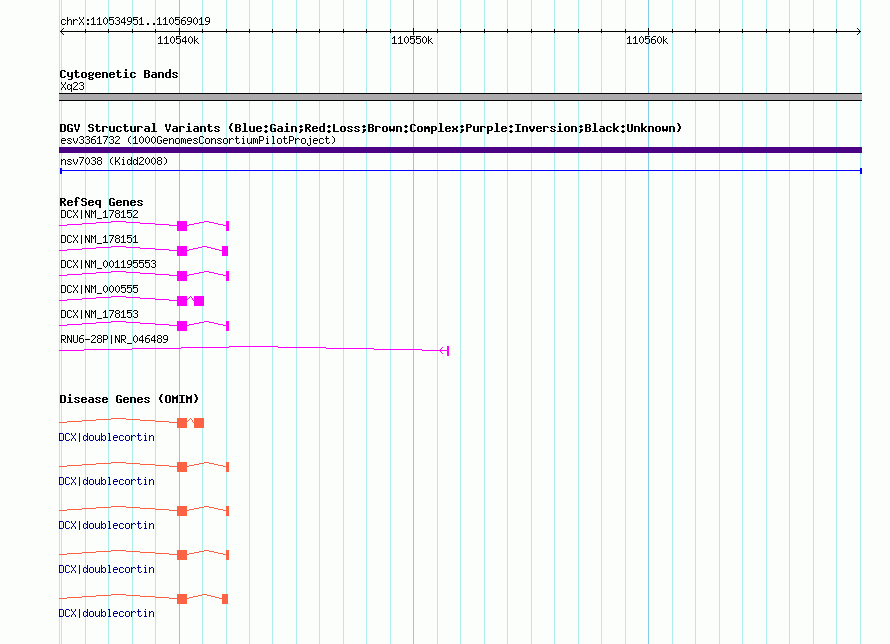Click the orange exon box of the fourth OMIM gene
The height and width of the screenshot is (644, 890).
182,555
